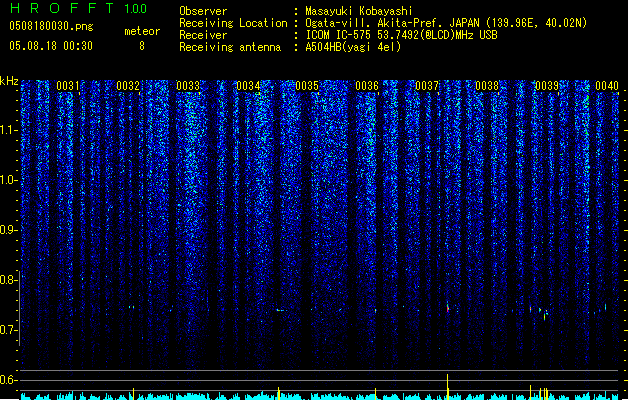Click the 0039 time marker

[x=547, y=86]
